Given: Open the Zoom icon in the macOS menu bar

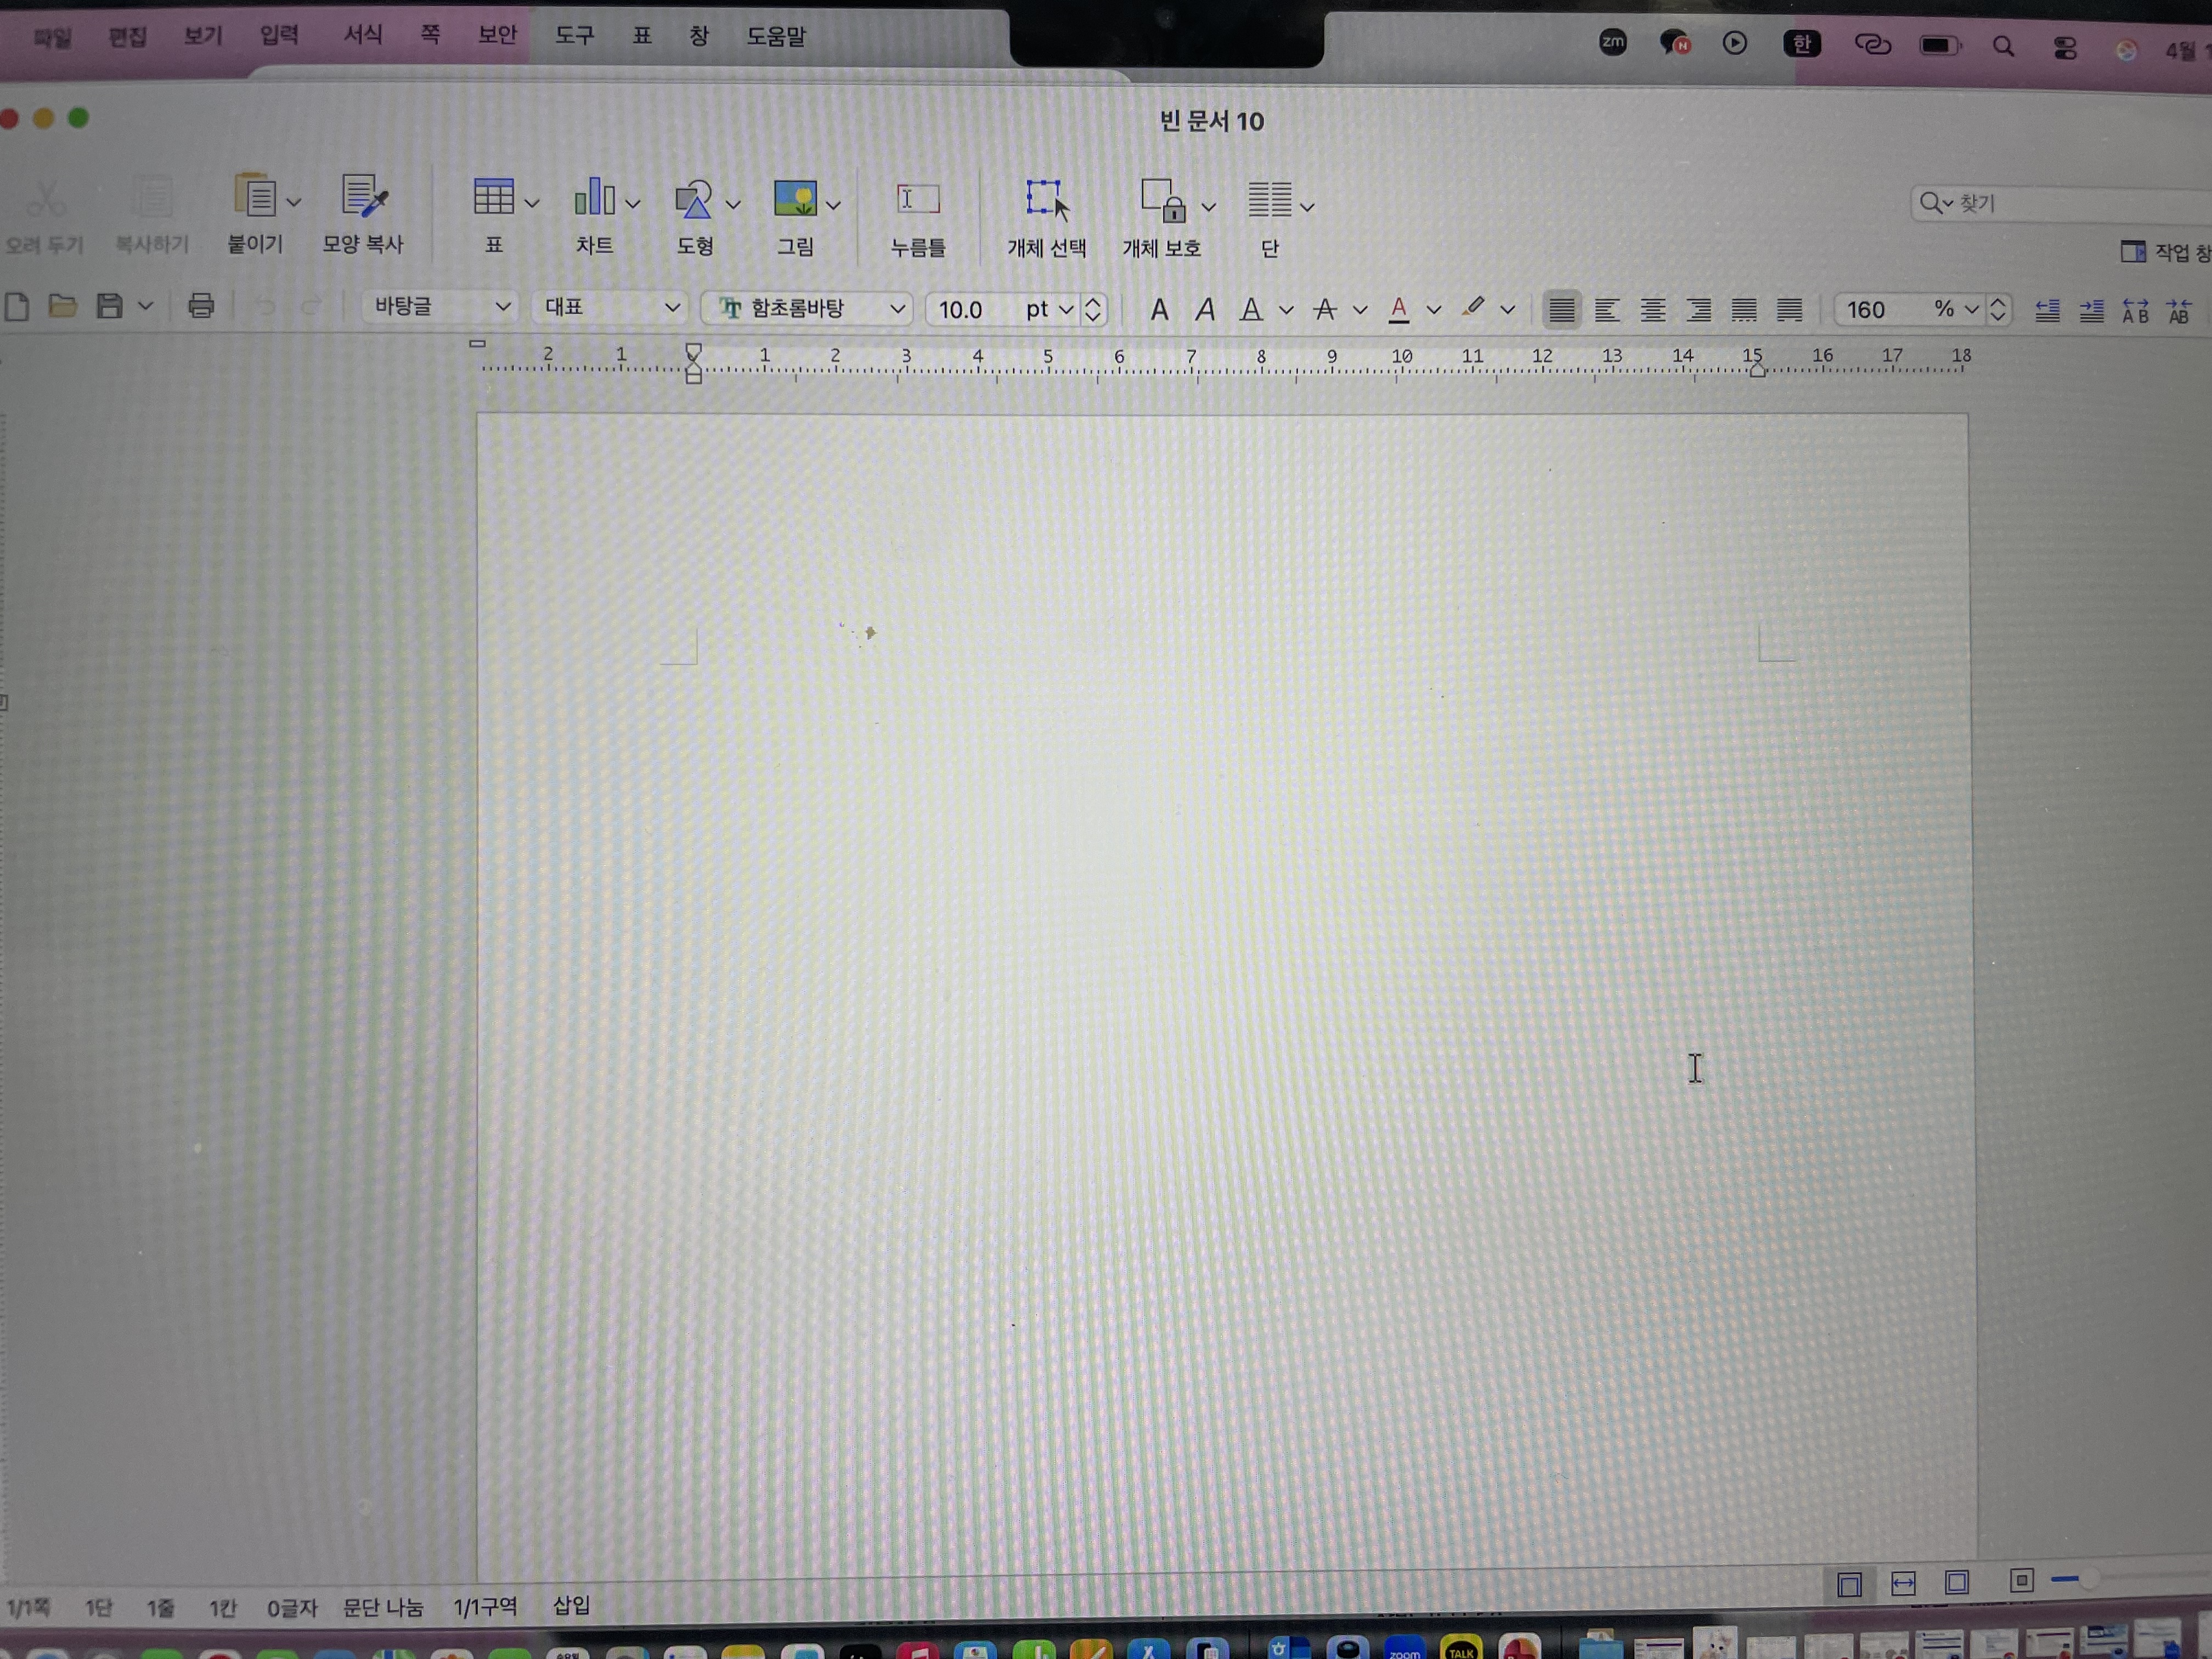Looking at the screenshot, I should tap(1612, 42).
